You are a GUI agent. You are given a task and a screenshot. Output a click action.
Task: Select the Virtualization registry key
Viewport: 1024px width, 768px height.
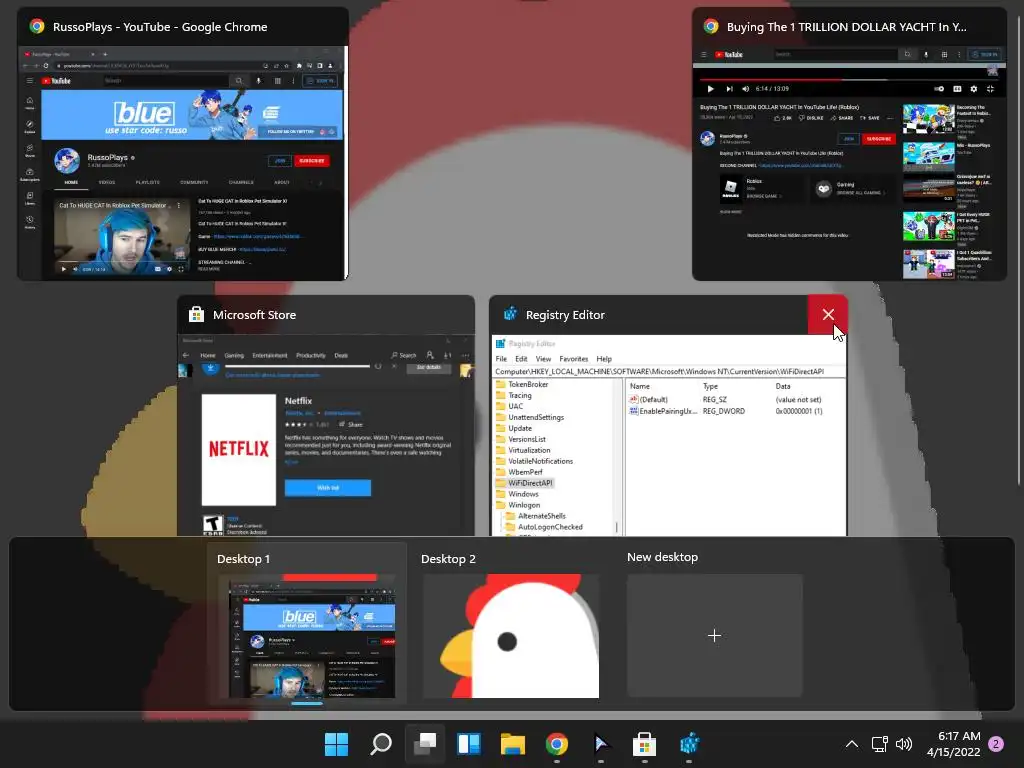[529, 450]
